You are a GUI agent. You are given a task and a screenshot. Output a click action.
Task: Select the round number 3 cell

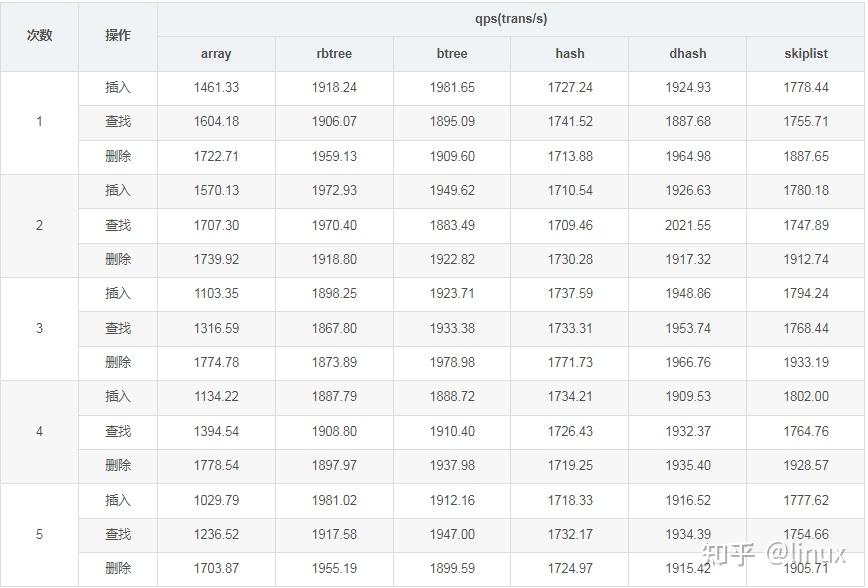pos(39,328)
